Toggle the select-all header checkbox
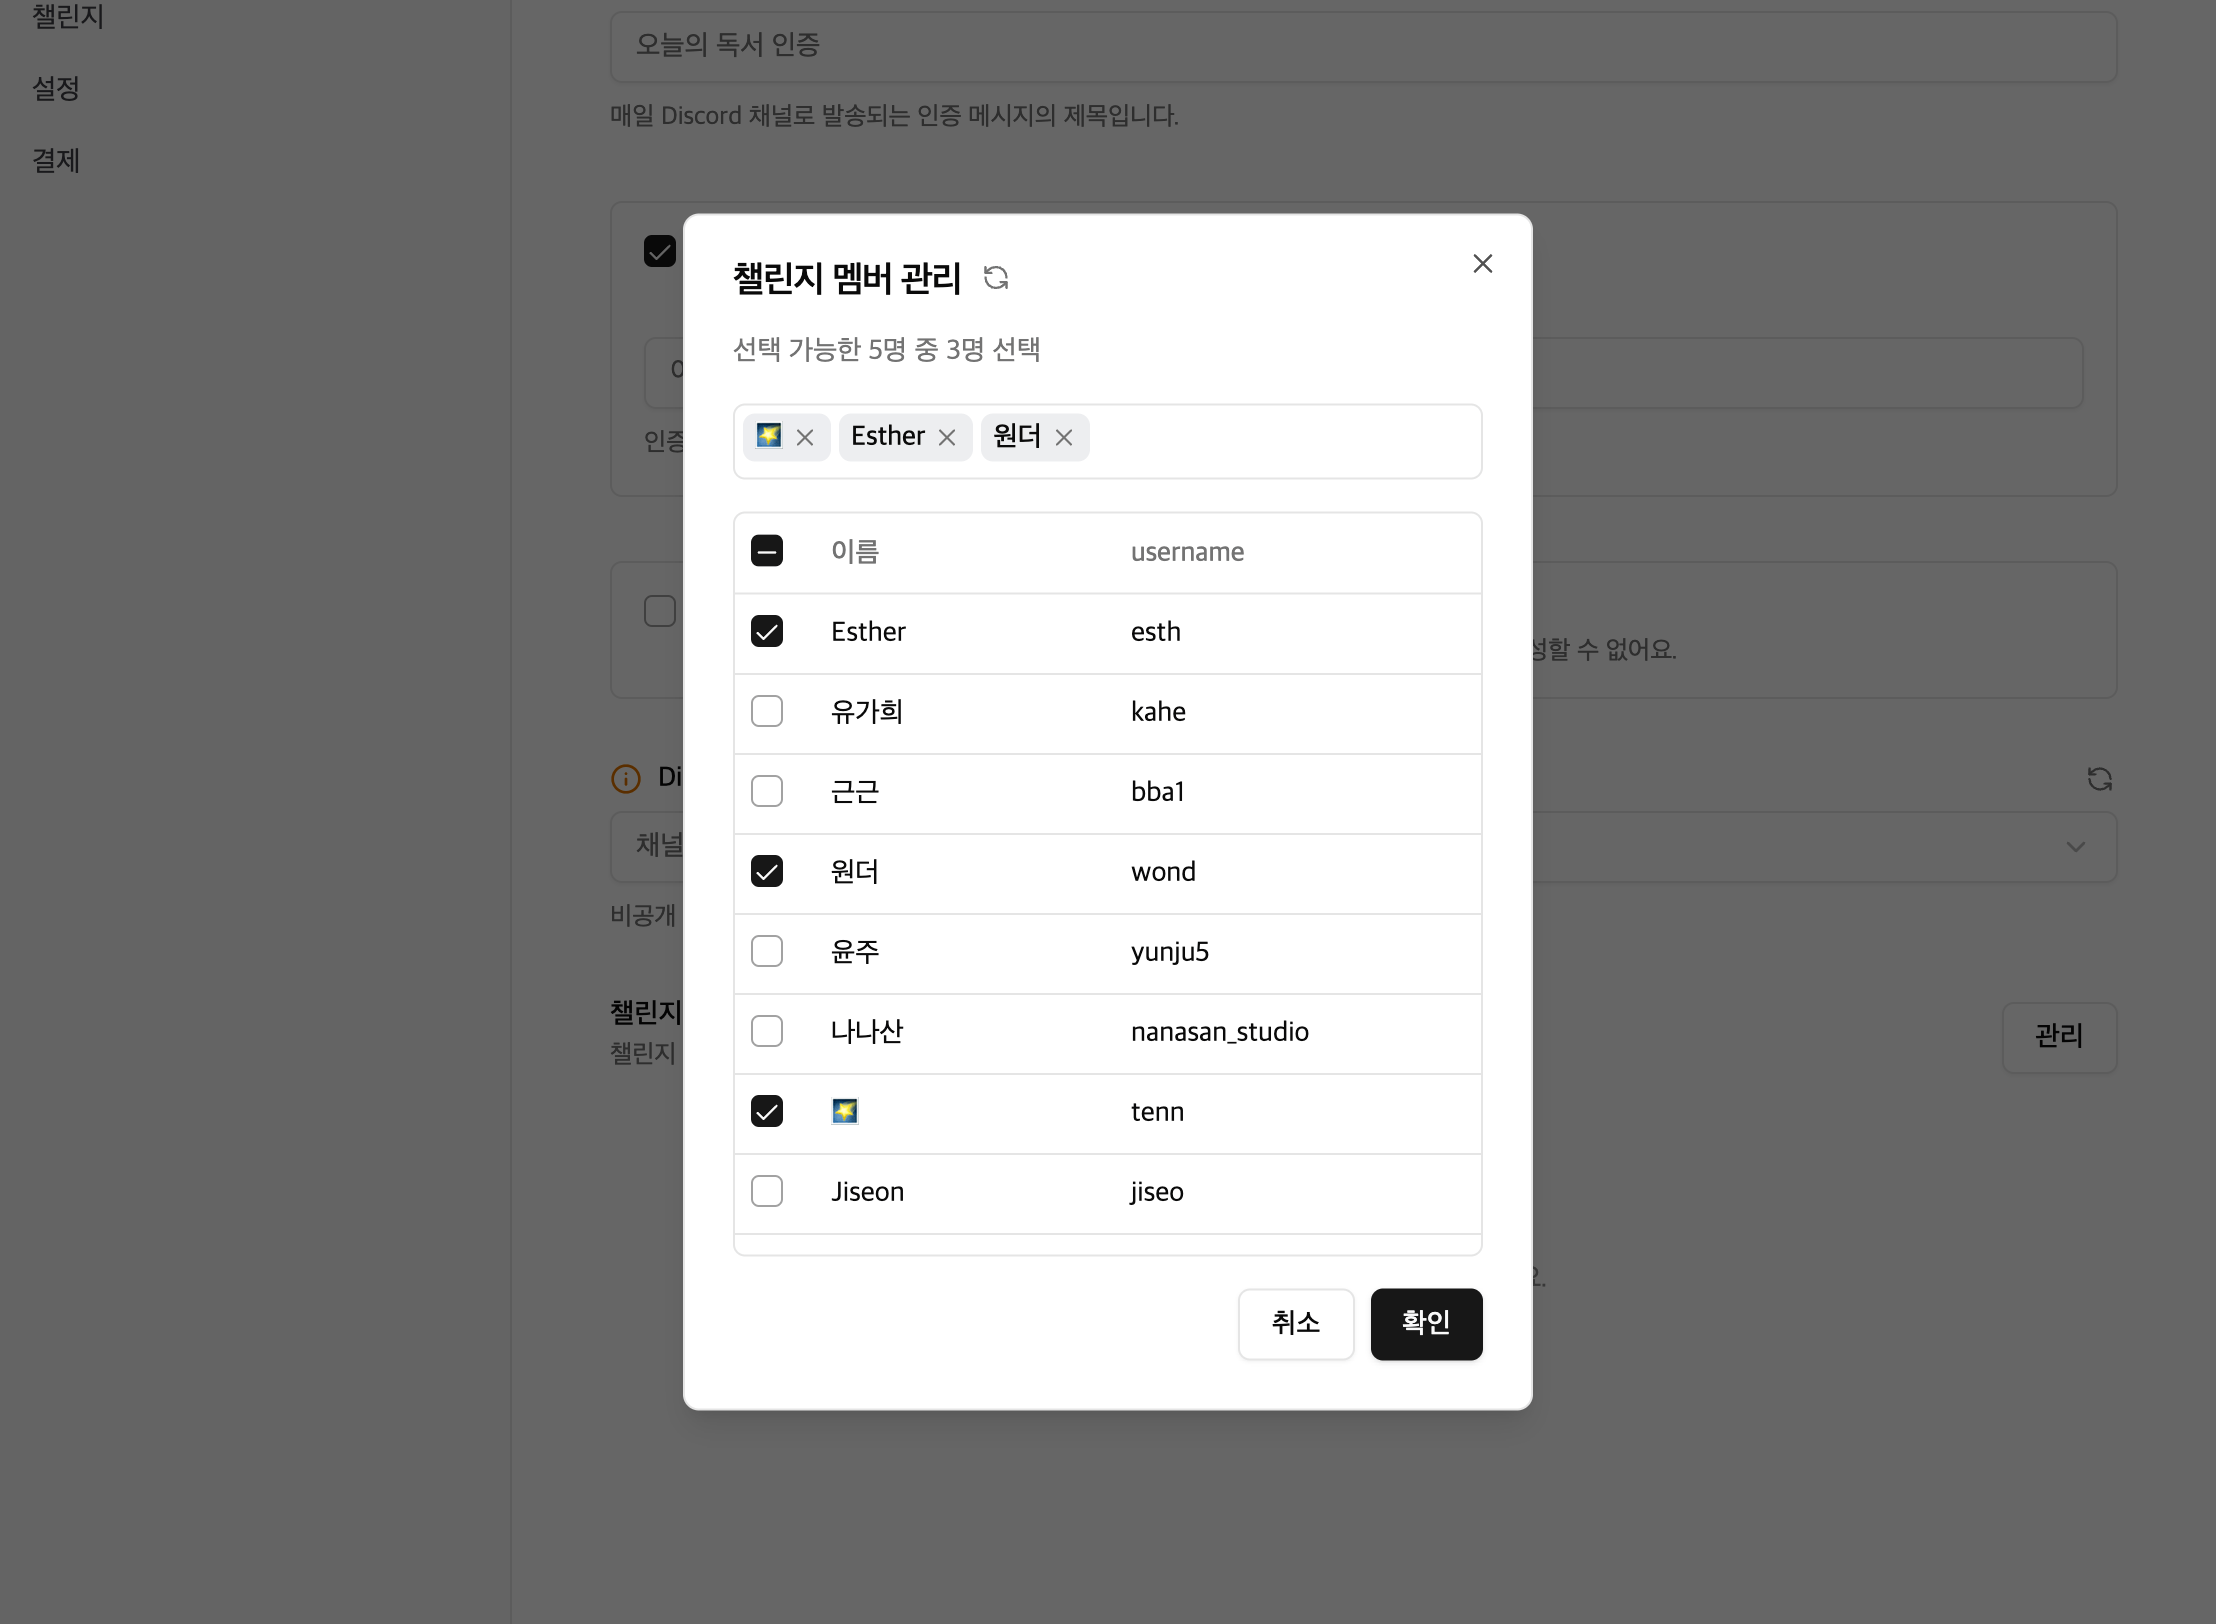 767,551
